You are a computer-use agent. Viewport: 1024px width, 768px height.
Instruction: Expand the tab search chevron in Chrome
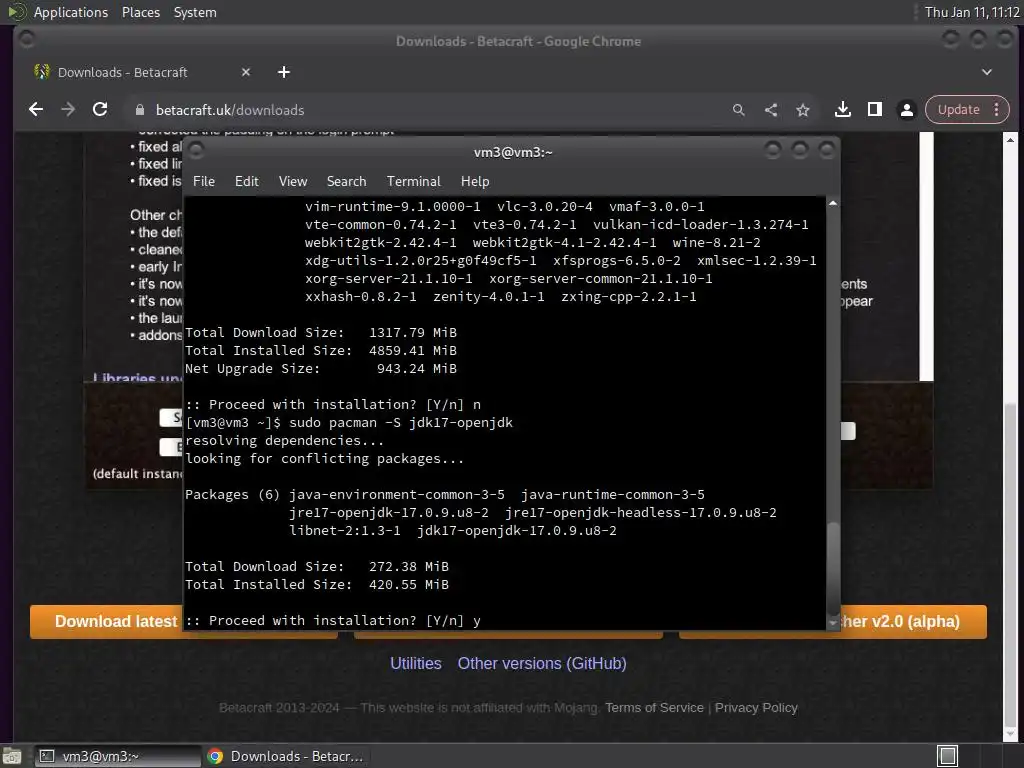tap(987, 72)
